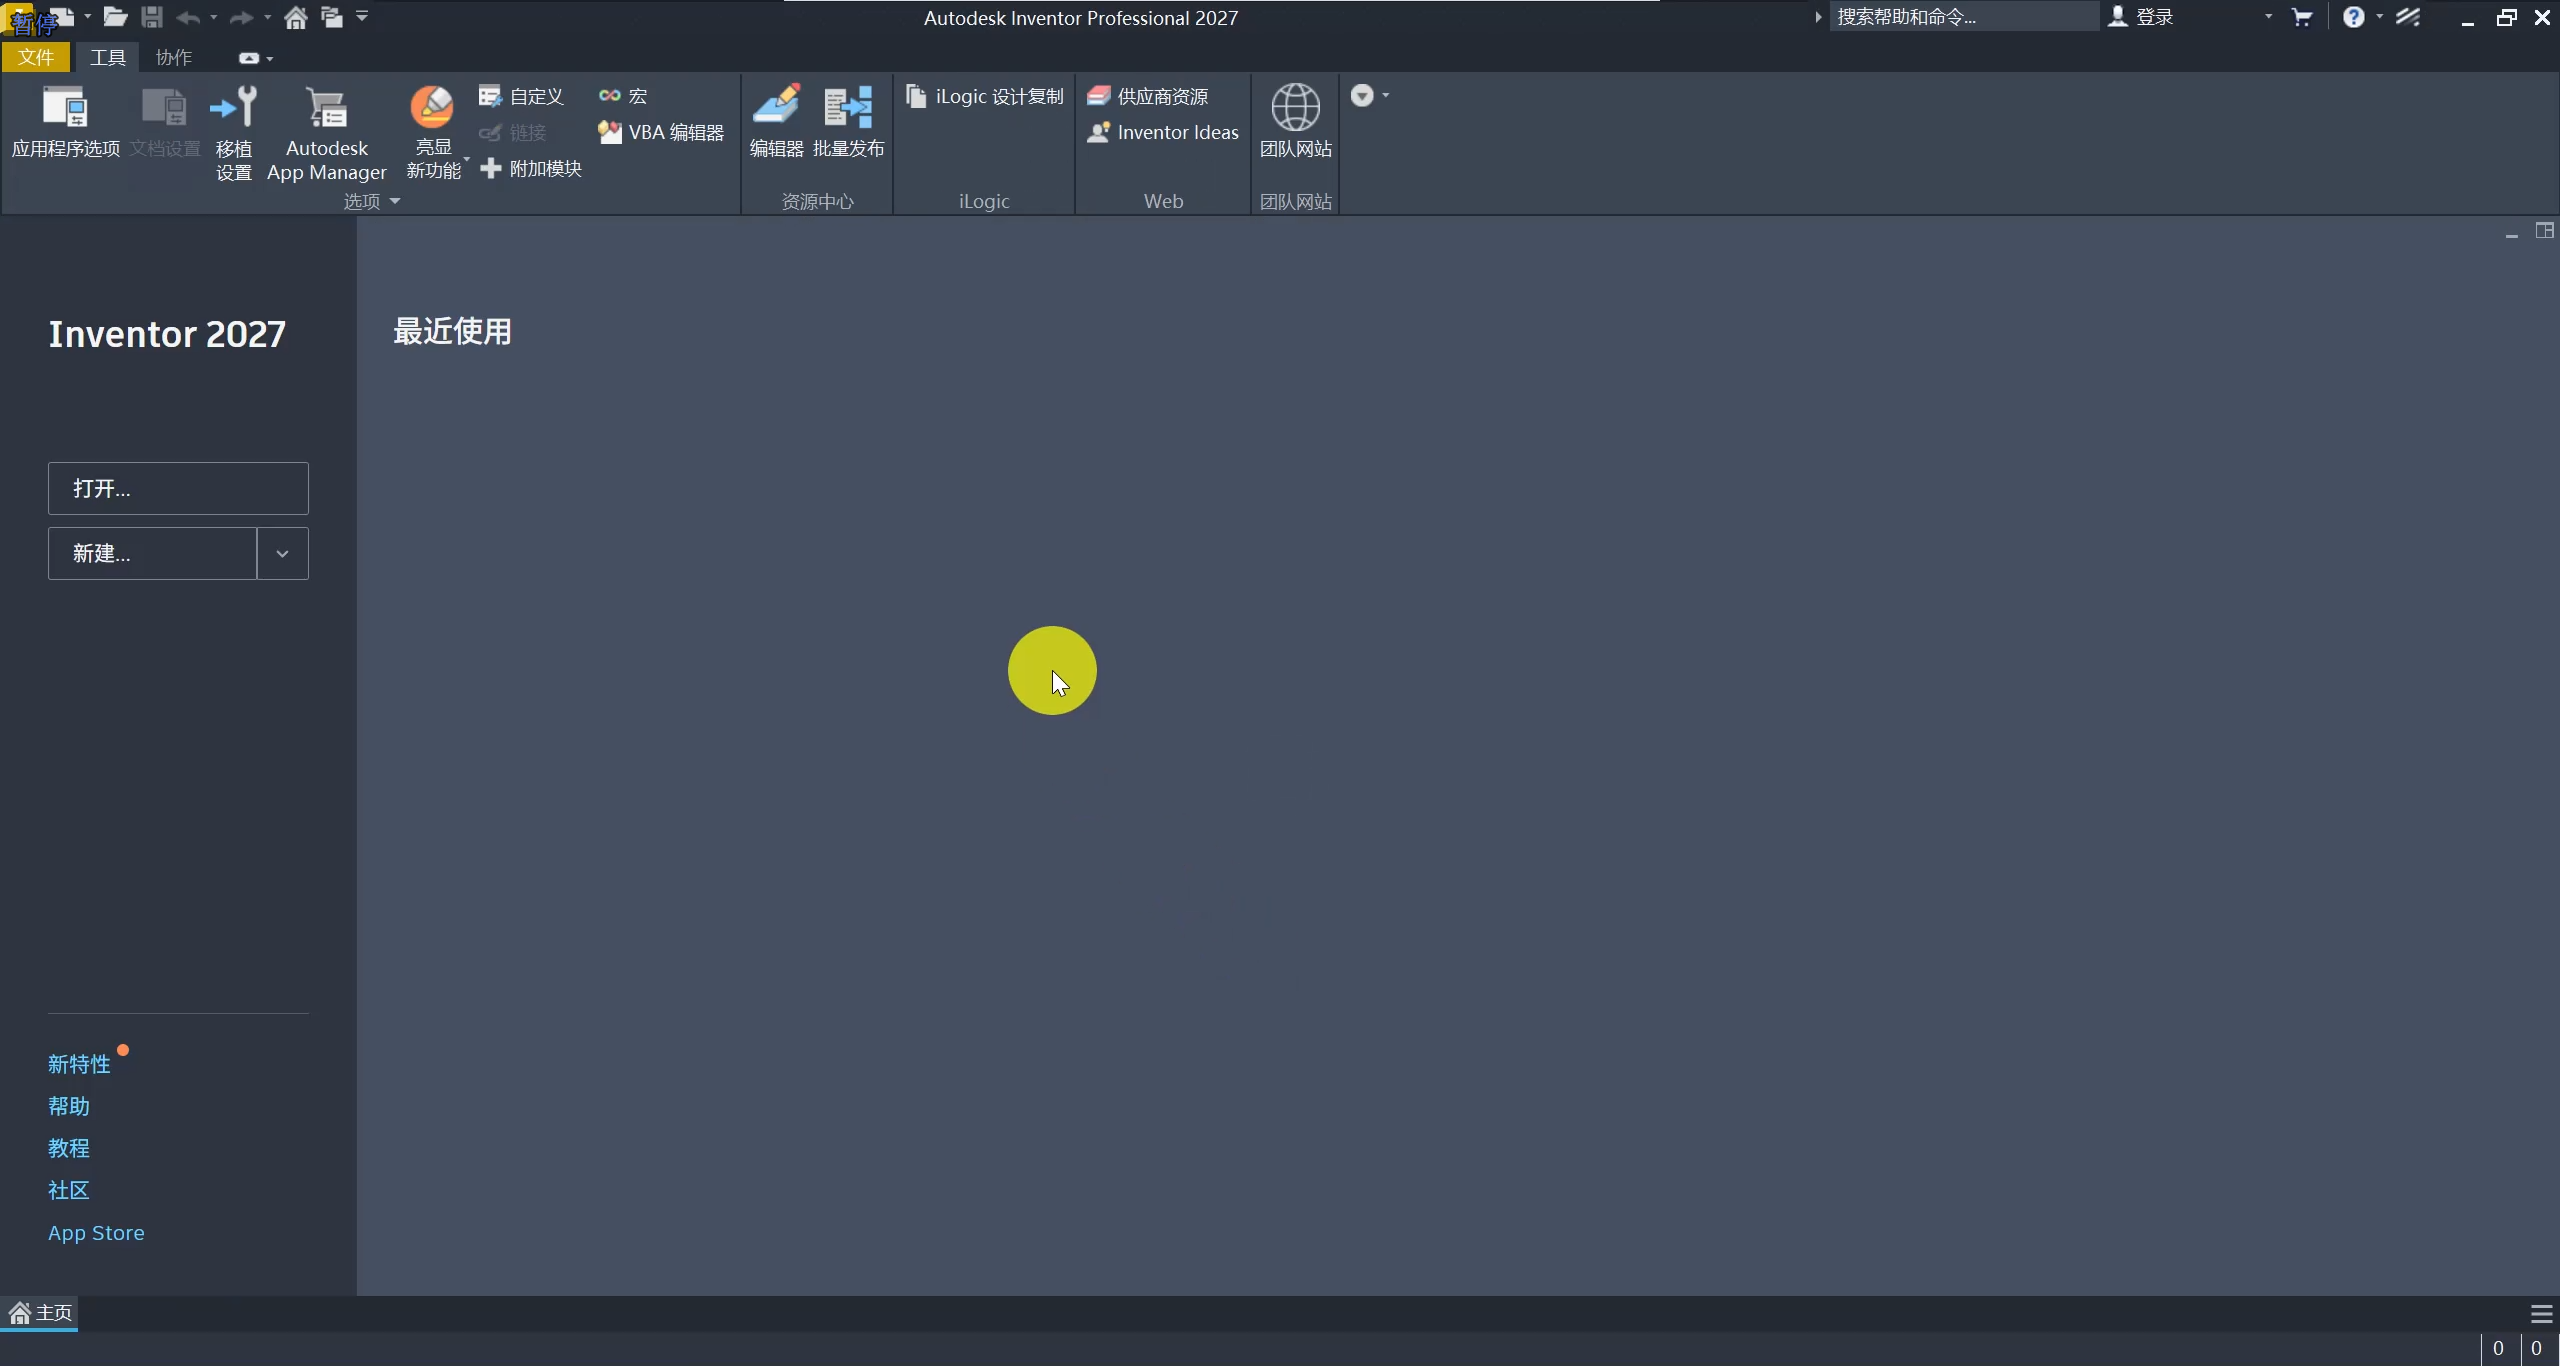This screenshot has height=1366, width=2560.
Task: Open Inventor Ideas web link
Action: (1163, 132)
